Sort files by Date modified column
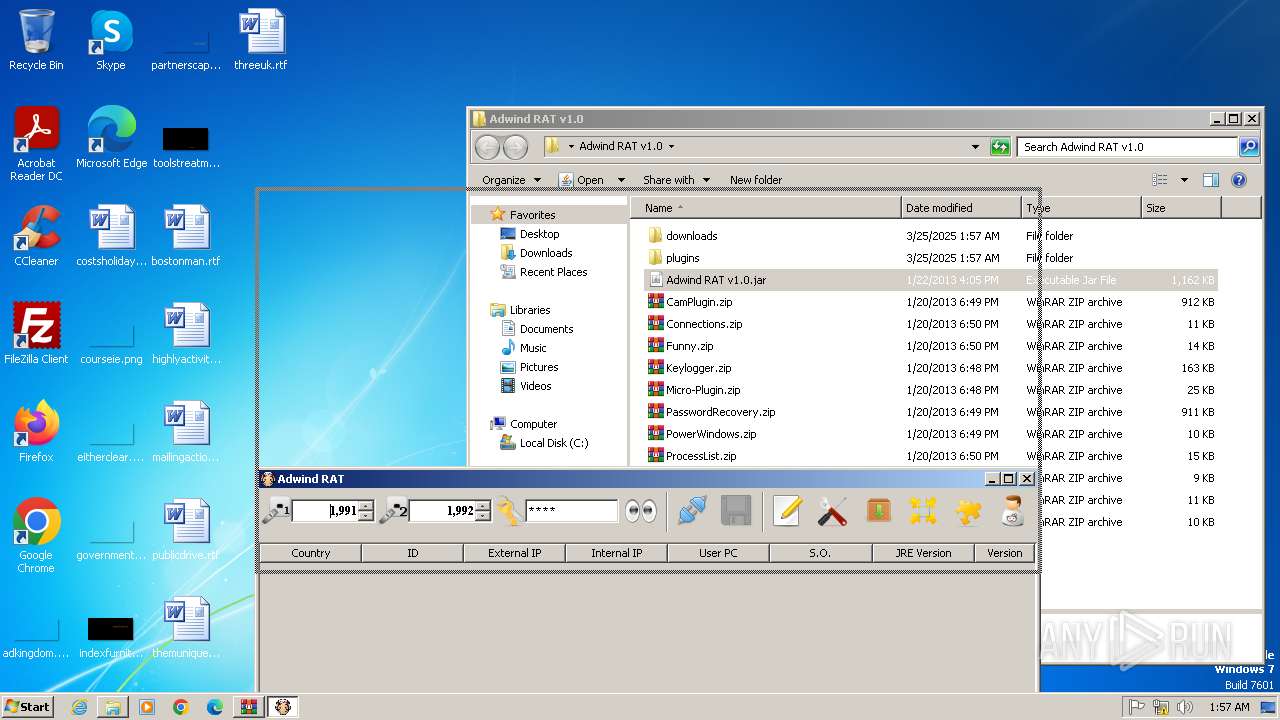1280x720 pixels. tap(961, 208)
